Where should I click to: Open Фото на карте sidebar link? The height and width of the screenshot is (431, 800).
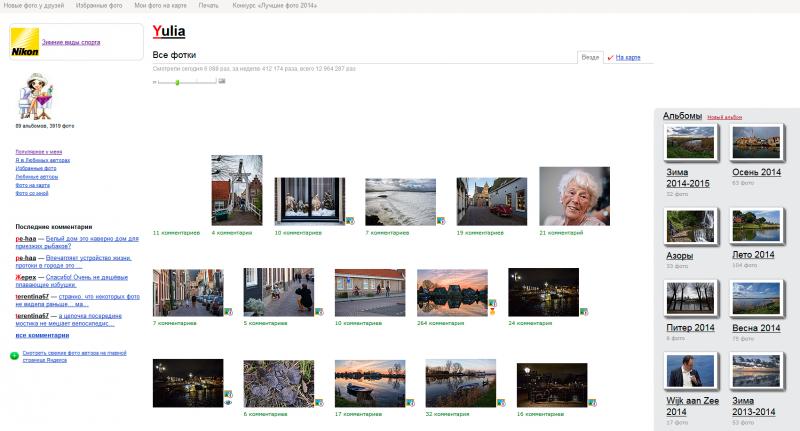[33, 185]
